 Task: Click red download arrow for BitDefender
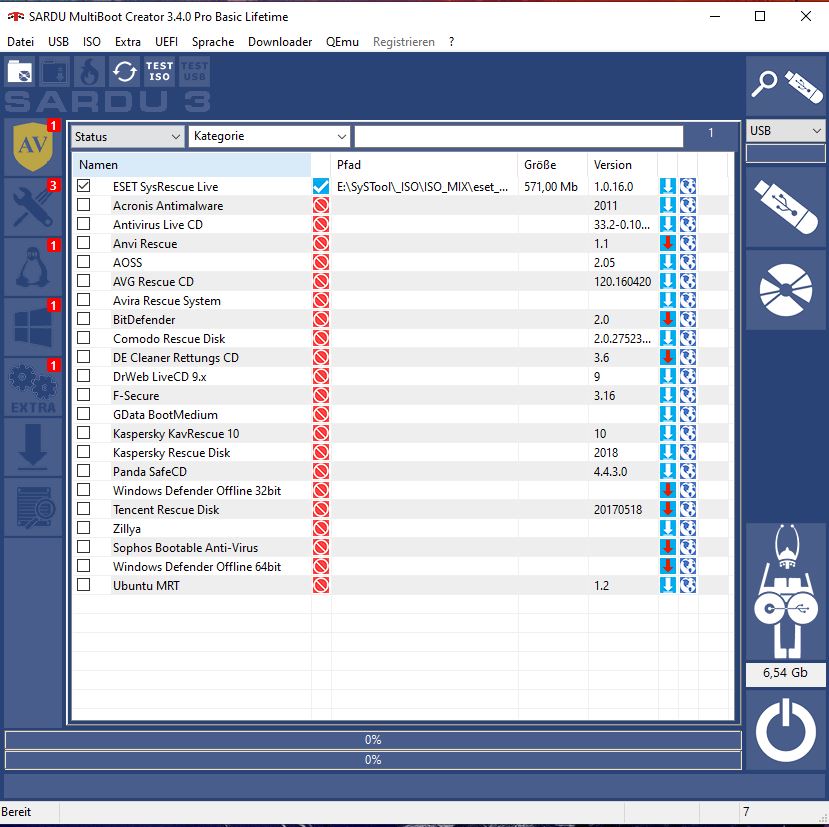[x=668, y=319]
